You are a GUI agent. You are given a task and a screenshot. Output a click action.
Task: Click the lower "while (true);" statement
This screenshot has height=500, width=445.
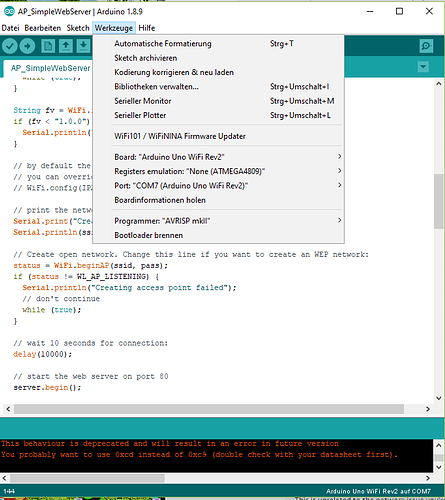click(x=51, y=310)
